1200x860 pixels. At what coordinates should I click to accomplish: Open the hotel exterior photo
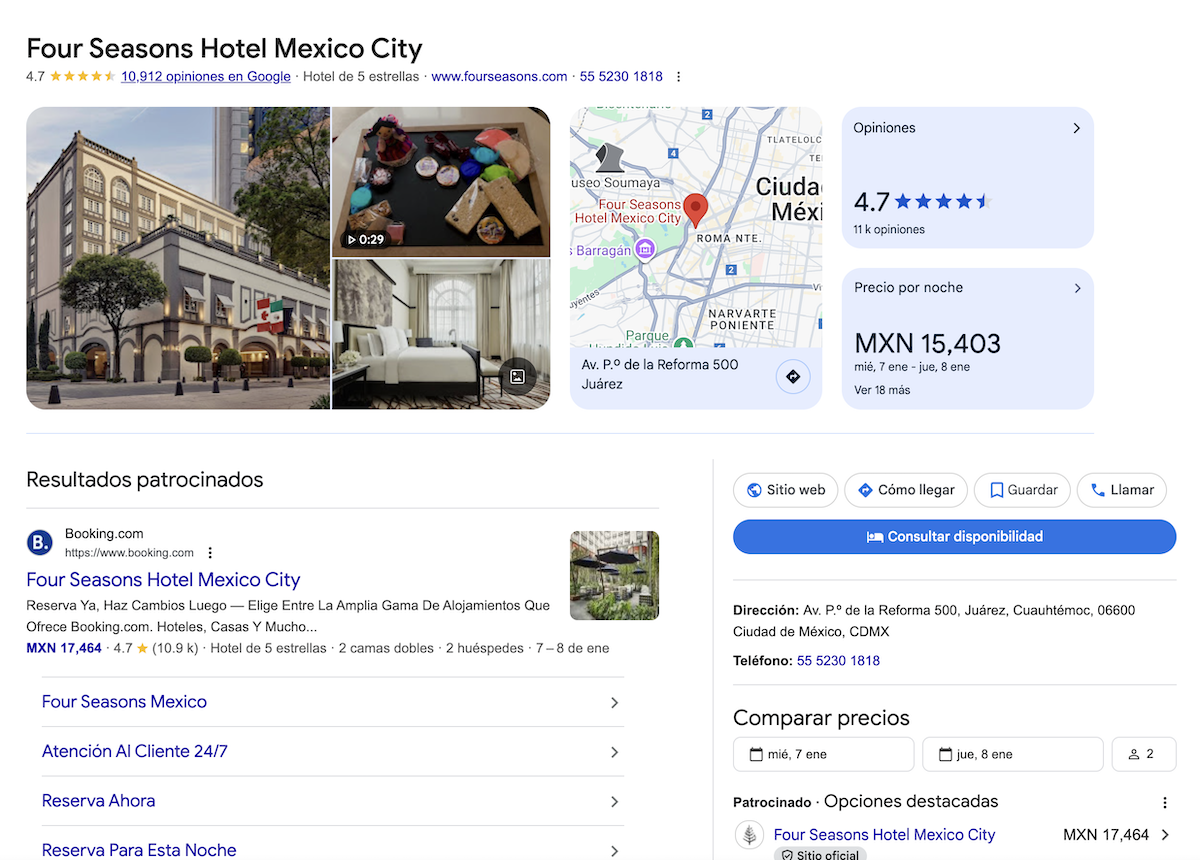[x=178, y=258]
